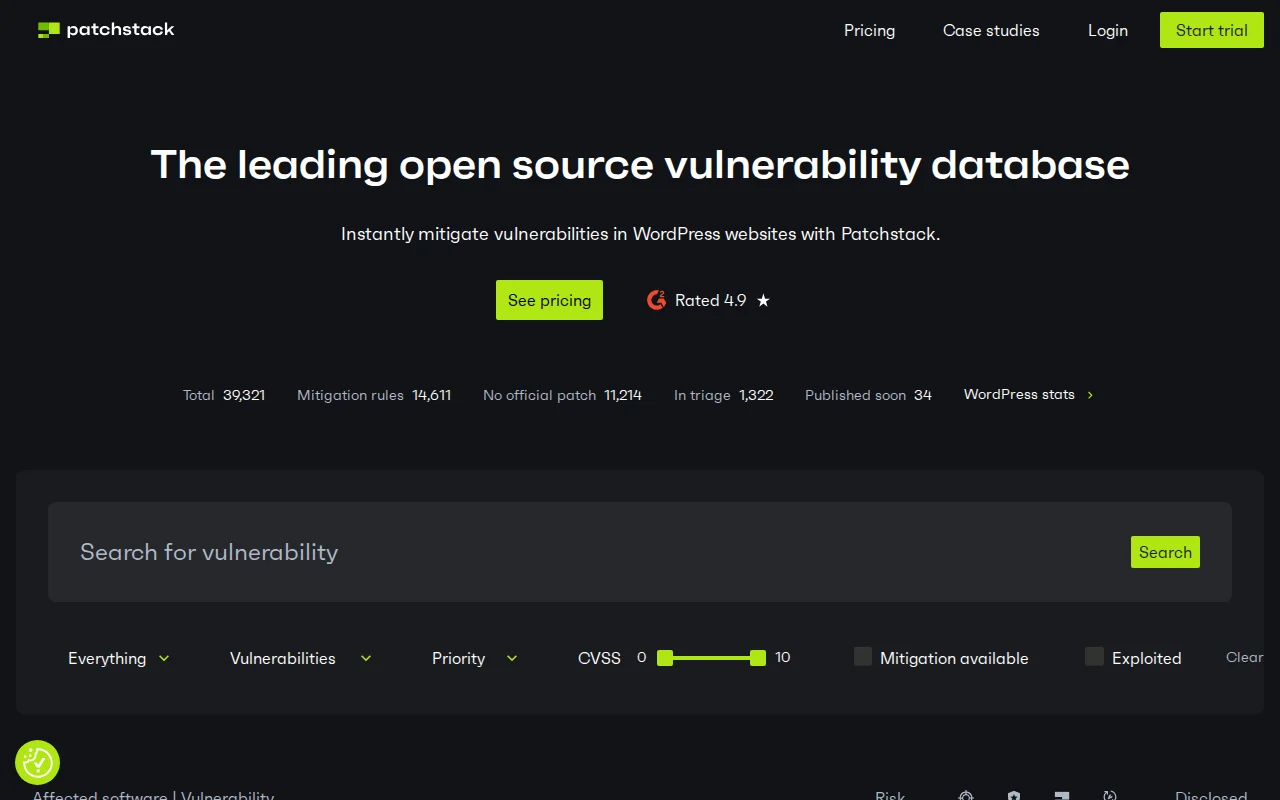Click the Search for vulnerability input field
The width and height of the screenshot is (1280, 800).
click(400, 552)
